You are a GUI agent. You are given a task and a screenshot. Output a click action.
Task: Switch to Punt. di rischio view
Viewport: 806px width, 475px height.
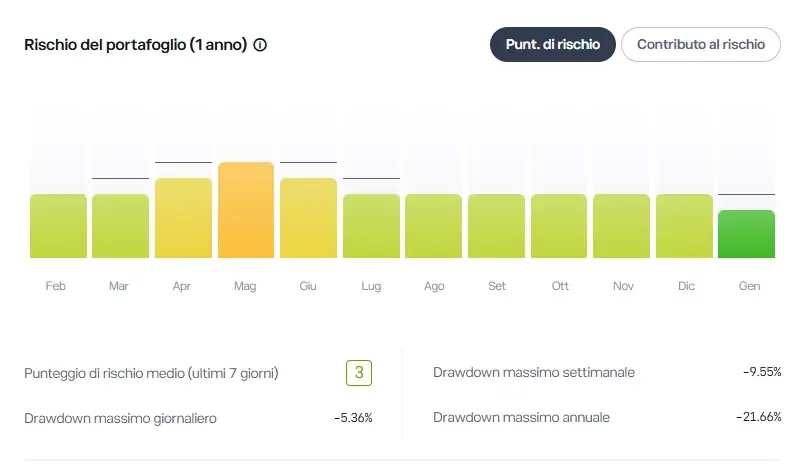click(552, 45)
